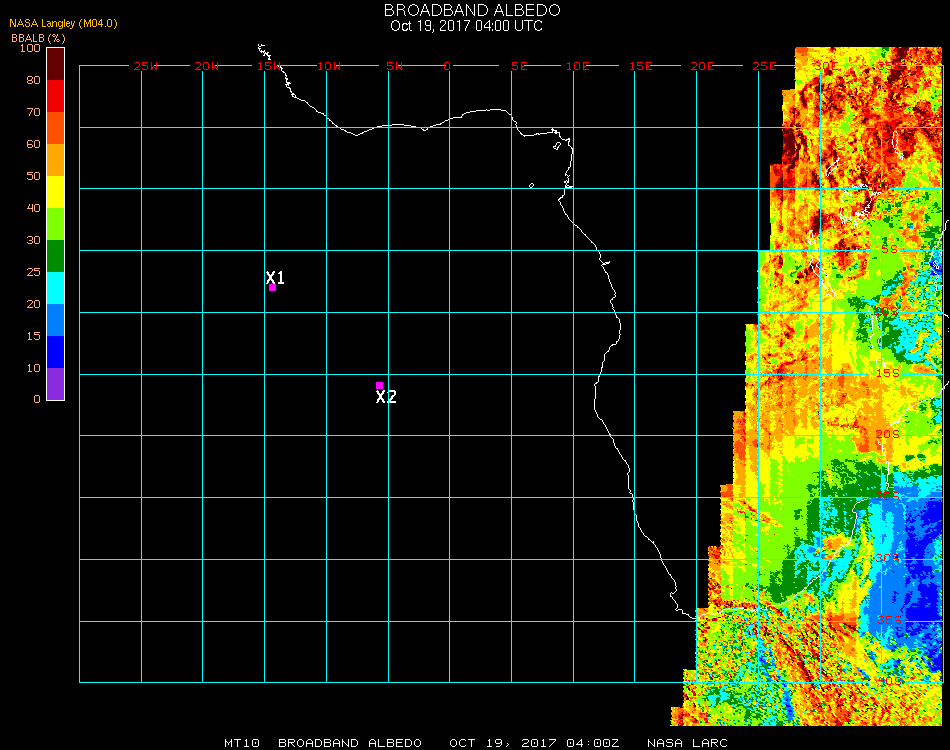The image size is (950, 750).
Task: Click the 15S latitude label
Action: (x=888, y=373)
